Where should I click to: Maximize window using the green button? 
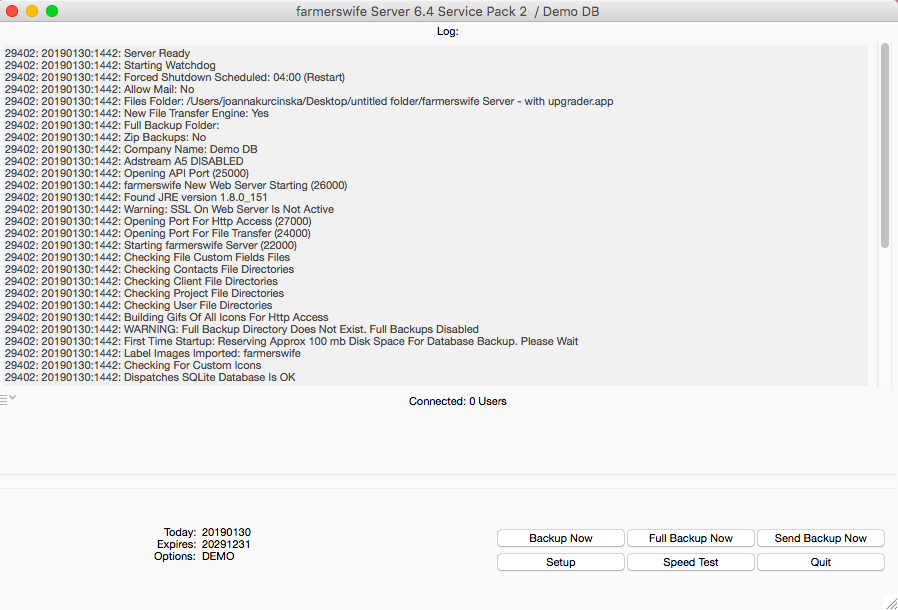pyautogui.click(x=52, y=11)
